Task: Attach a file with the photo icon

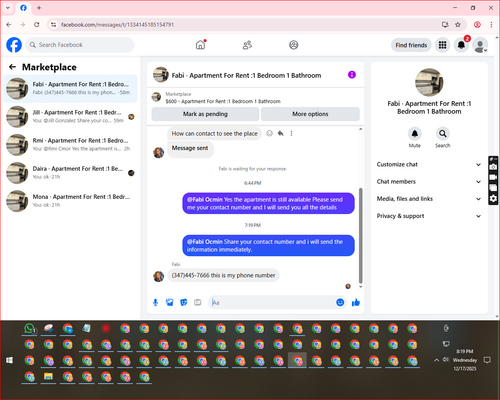Action: 170,302
